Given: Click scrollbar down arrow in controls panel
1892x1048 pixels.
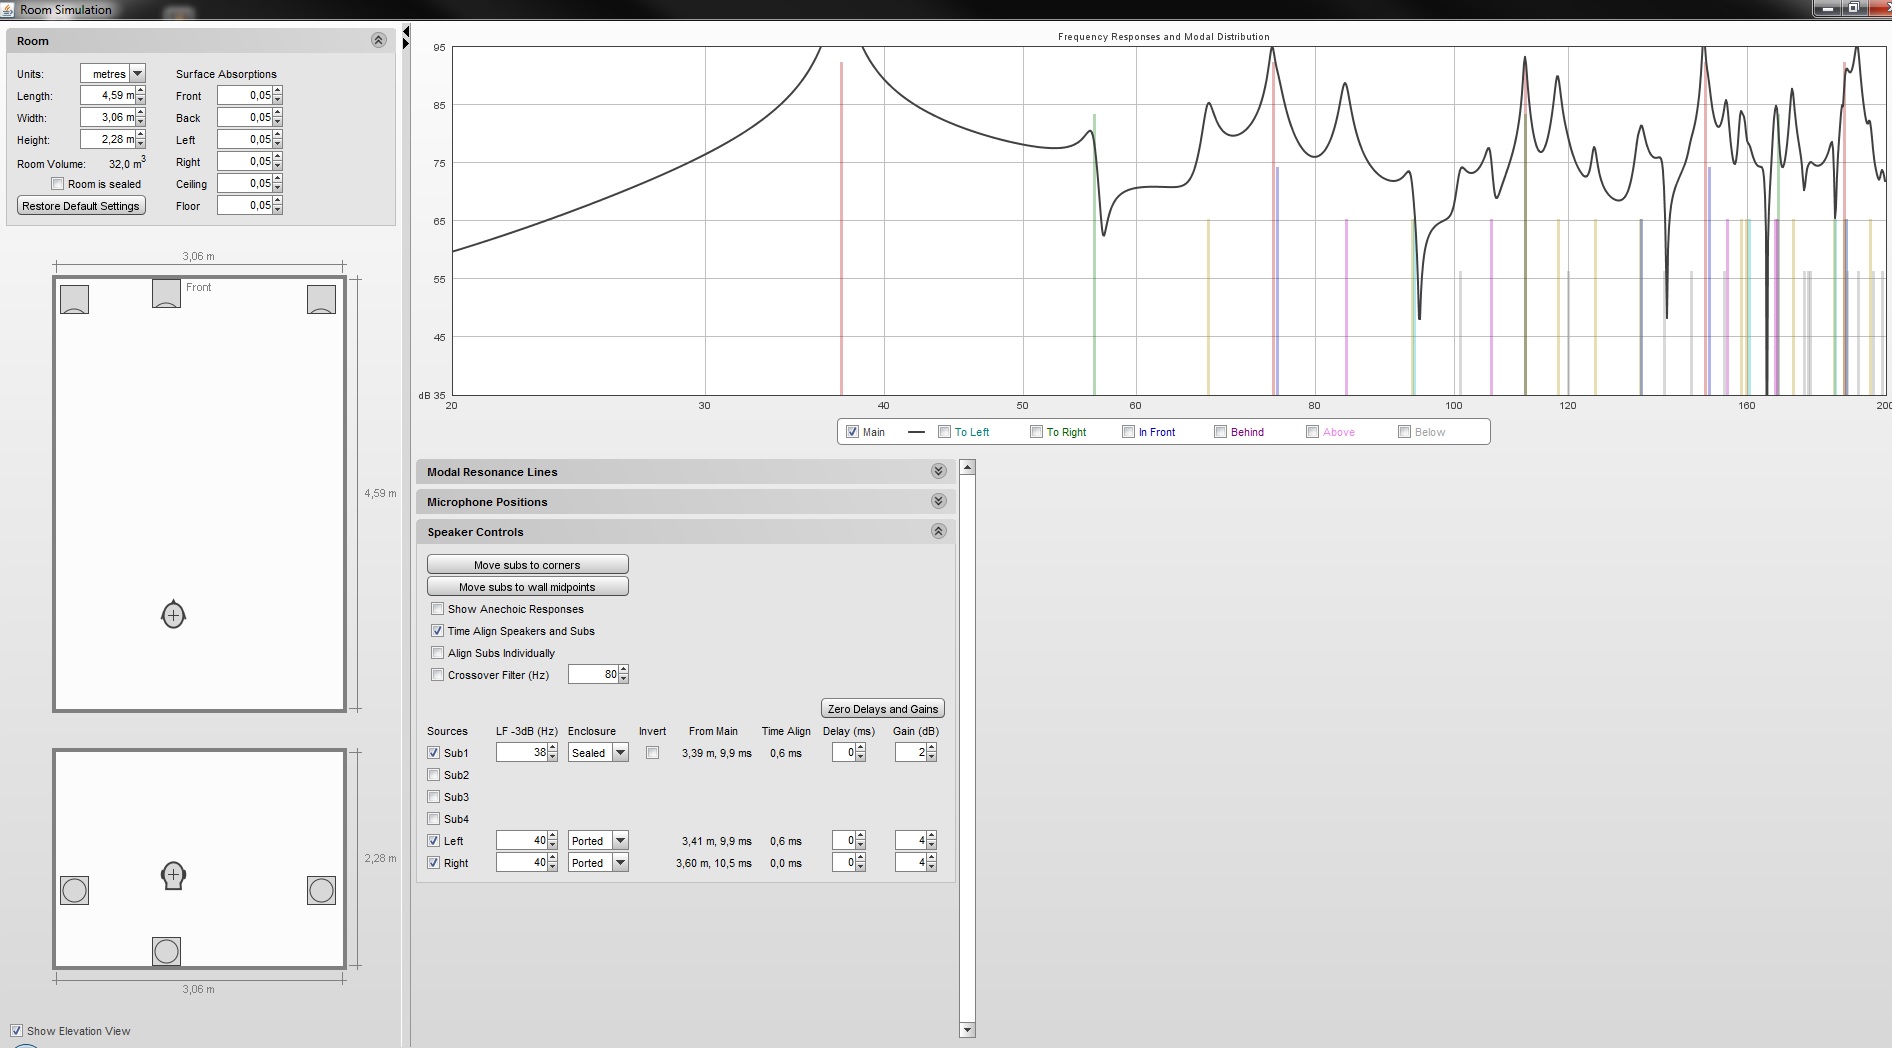Looking at the screenshot, I should 967,1030.
